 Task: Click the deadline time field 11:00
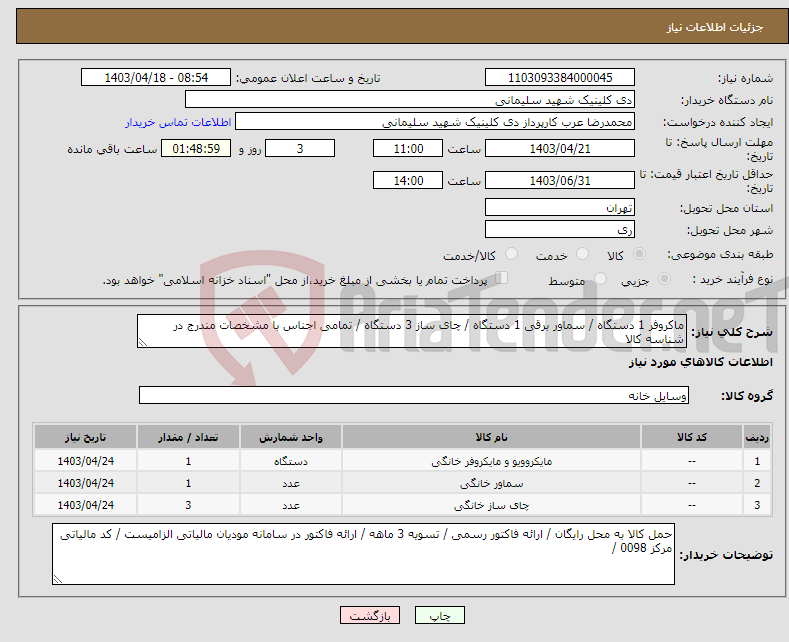pos(408,148)
